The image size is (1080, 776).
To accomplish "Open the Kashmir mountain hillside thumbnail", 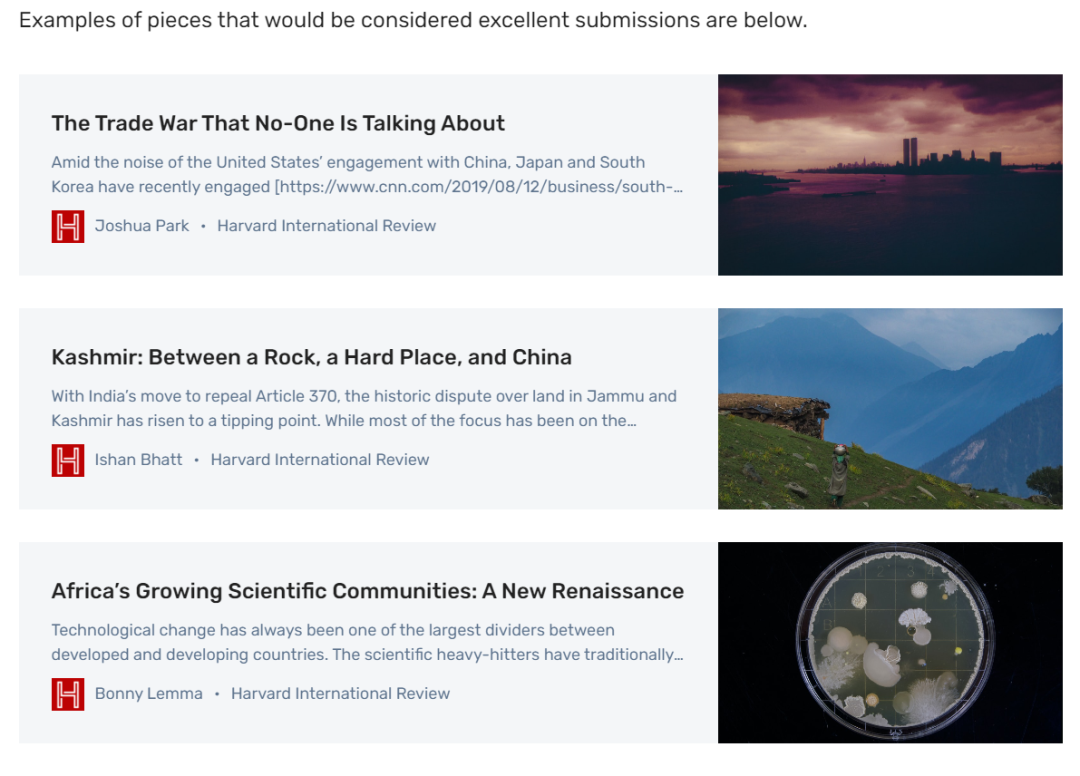I will point(890,409).
